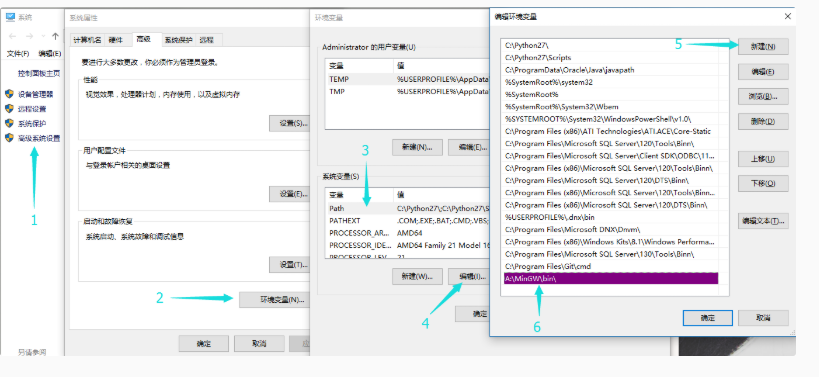The image size is (819, 377).
Task: Click the shield icon beside 高级系统设置
Action: click(x=9, y=138)
